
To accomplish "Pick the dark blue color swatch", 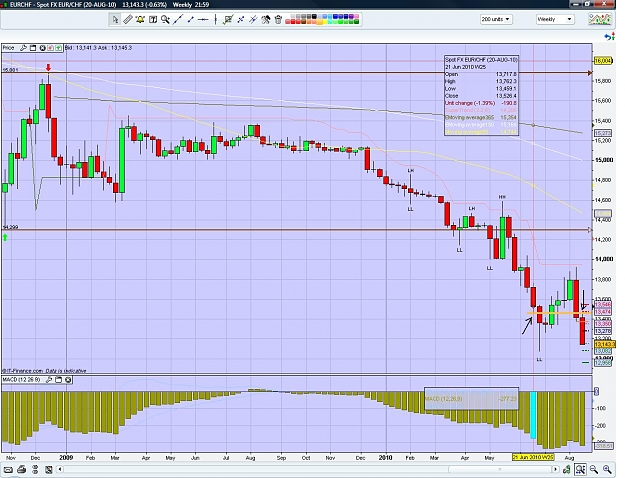I will 346,16.
